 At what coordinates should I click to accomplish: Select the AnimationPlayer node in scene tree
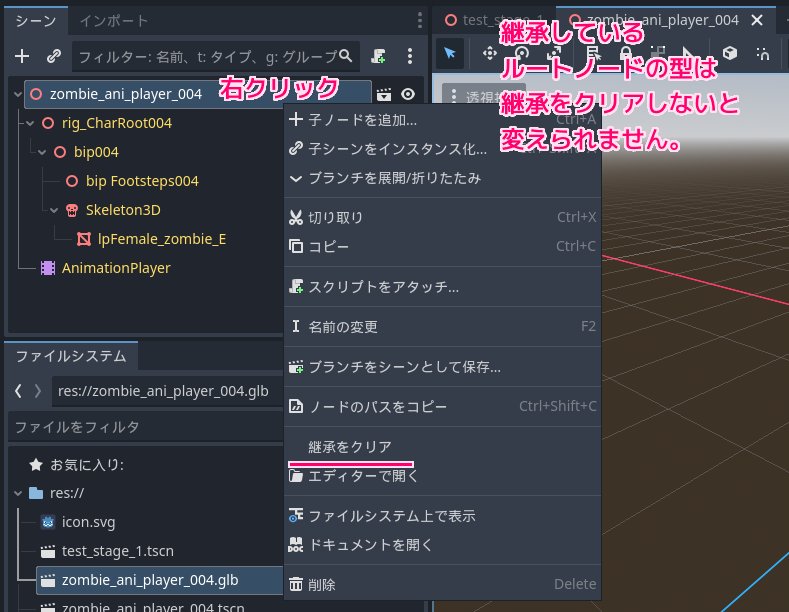pyautogui.click(x=115, y=268)
